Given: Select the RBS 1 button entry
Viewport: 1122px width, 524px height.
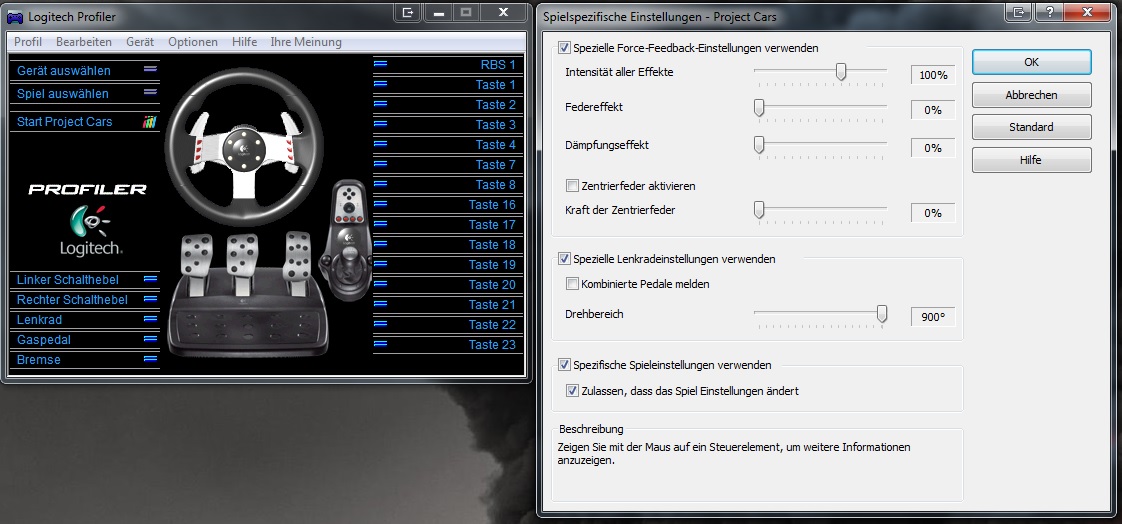Looking at the screenshot, I should [x=448, y=64].
